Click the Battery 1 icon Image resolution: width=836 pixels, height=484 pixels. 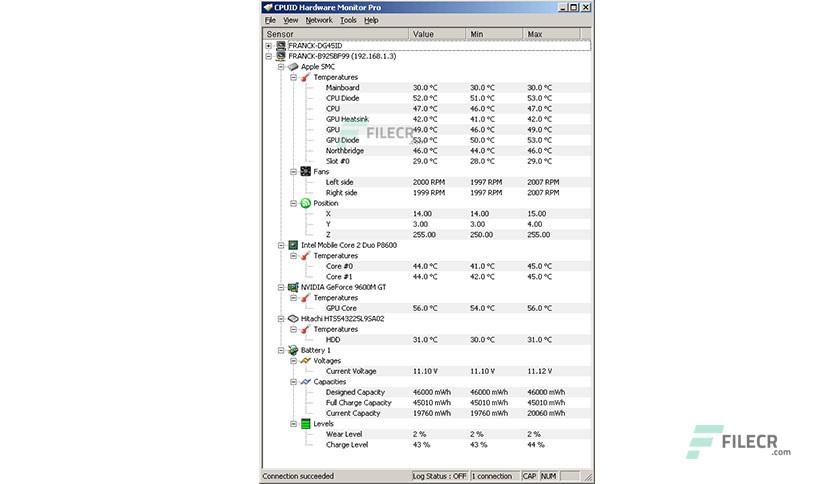click(x=293, y=350)
